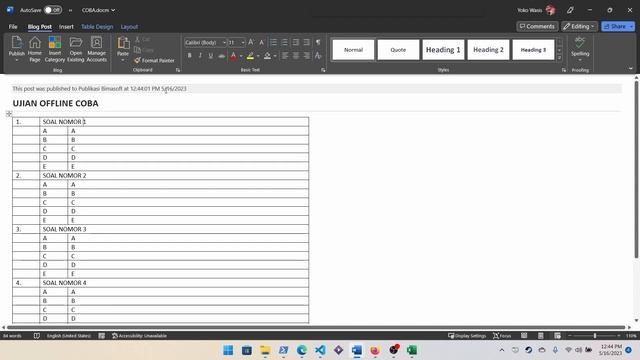Apply the Heading 1 style
Image resolution: width=640 pixels, height=360 pixels.
pos(443,50)
